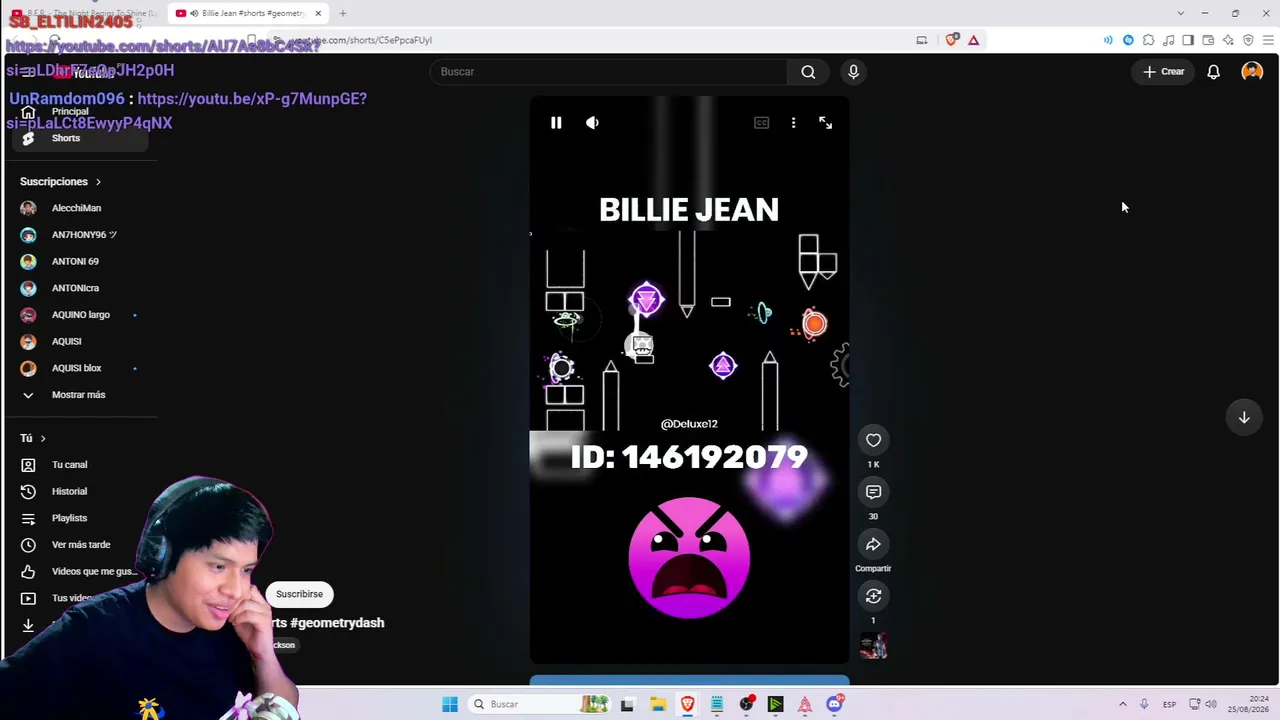Open ANTONIcra channel subscription
The height and width of the screenshot is (720, 1280).
coord(80,288)
